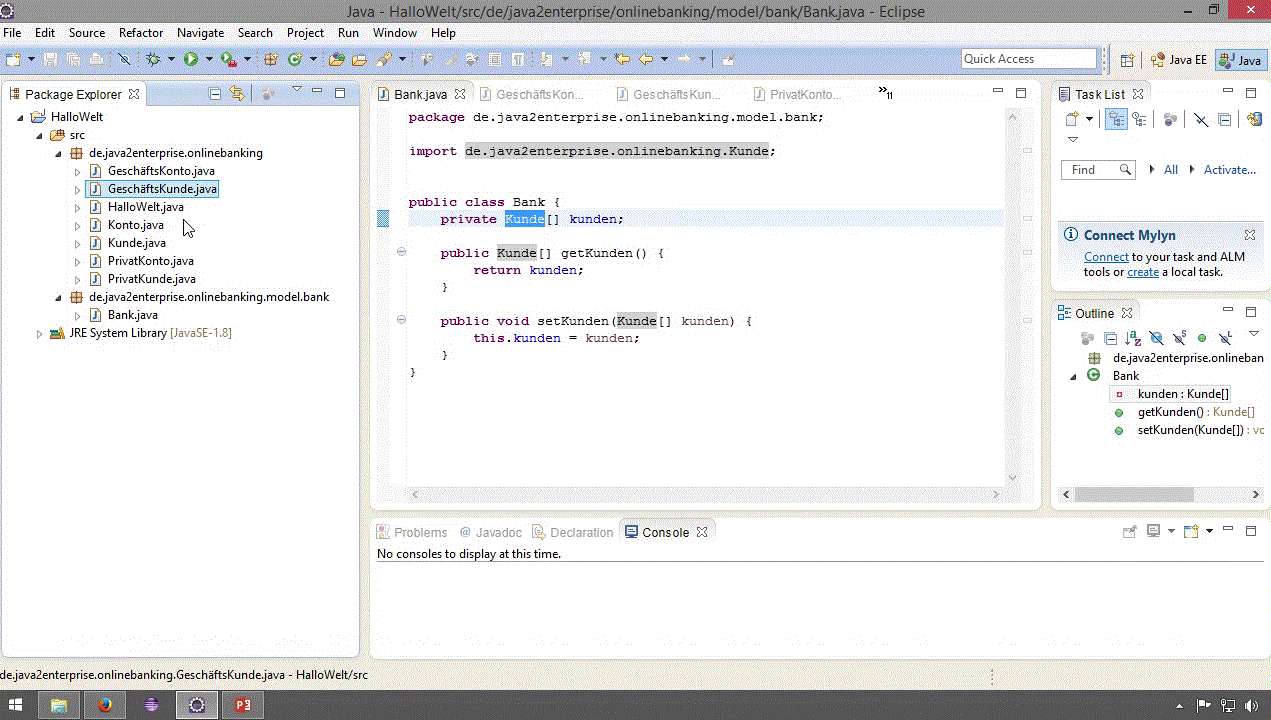Switch to Java EE perspective
This screenshot has width=1271, height=720.
1179,60
